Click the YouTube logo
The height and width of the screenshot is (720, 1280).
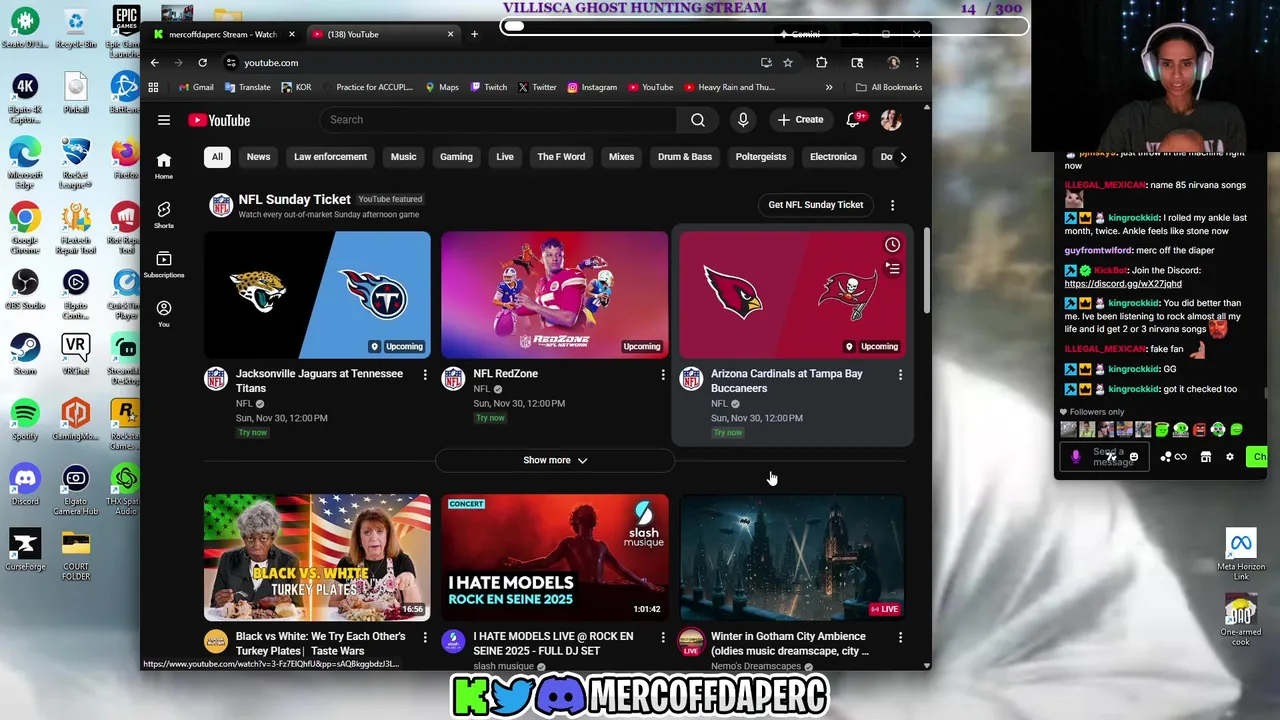219,120
